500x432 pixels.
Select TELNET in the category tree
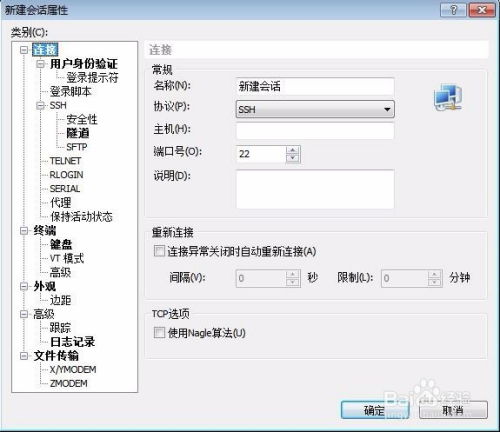pos(65,161)
